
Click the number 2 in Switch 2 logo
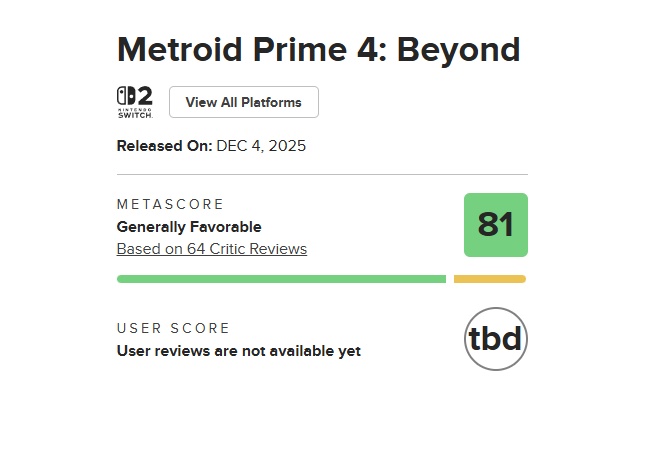click(x=144, y=97)
